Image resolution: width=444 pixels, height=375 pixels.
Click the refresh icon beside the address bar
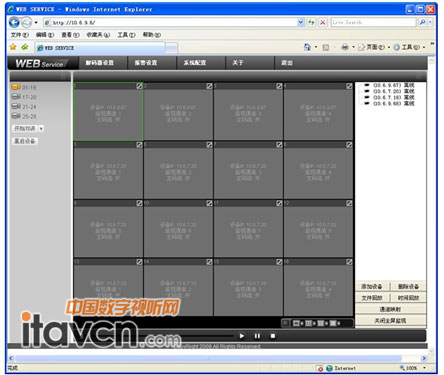[x=311, y=22]
